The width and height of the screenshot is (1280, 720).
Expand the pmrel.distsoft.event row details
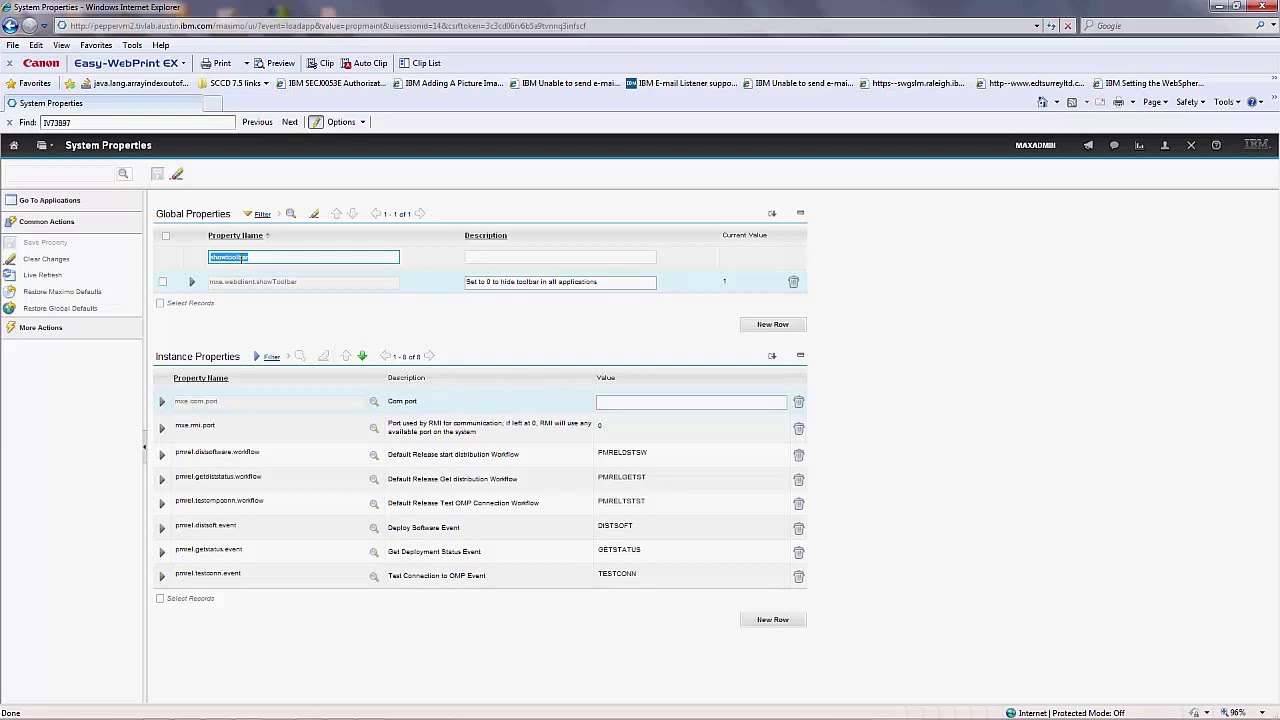click(x=162, y=528)
